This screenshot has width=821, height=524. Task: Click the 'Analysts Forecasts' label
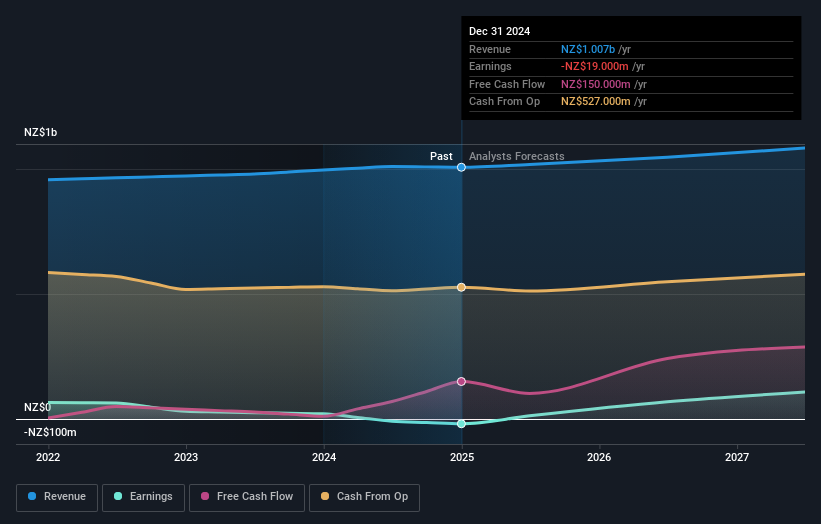pos(517,157)
